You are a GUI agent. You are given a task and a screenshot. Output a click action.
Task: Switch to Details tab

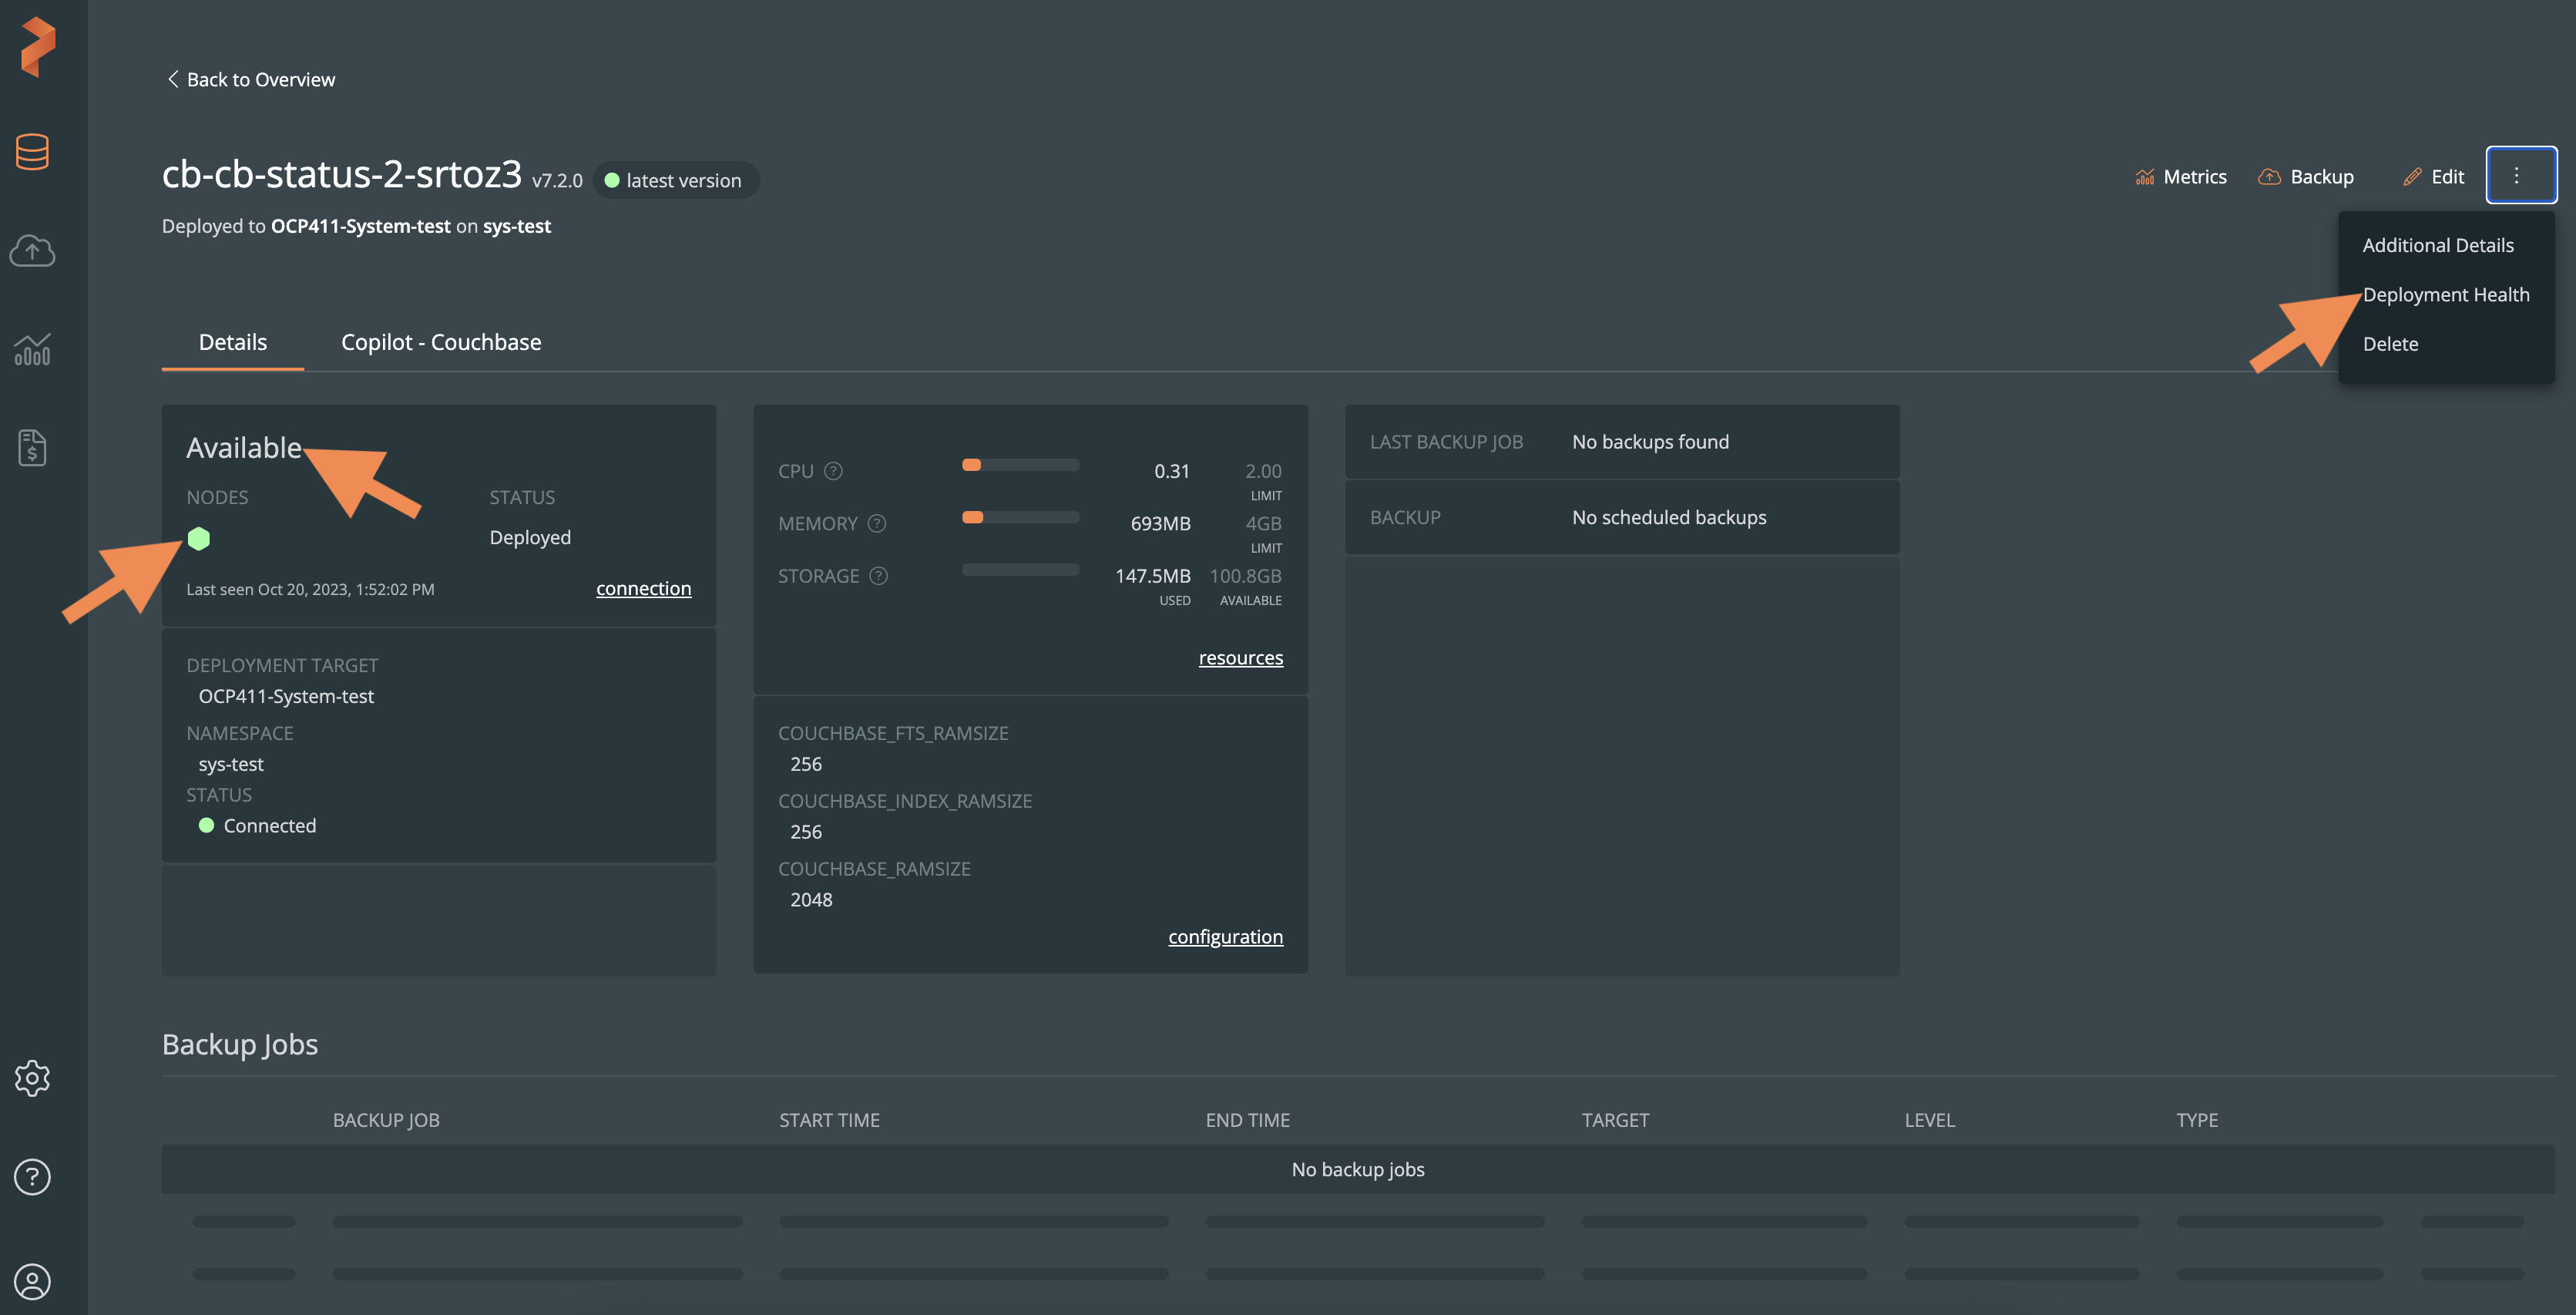click(x=231, y=341)
